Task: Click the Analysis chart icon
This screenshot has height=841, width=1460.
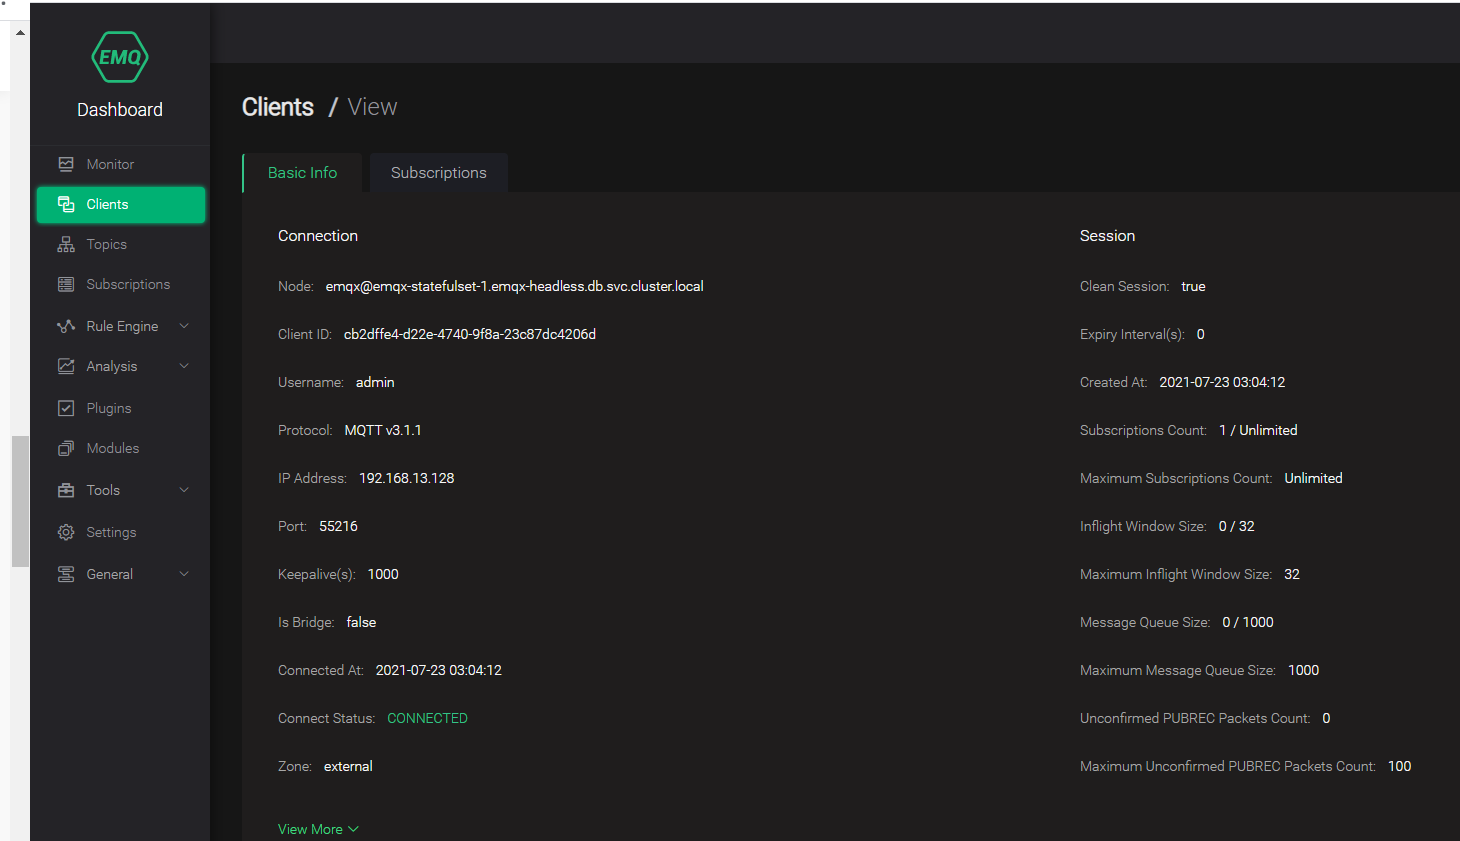Action: point(66,366)
